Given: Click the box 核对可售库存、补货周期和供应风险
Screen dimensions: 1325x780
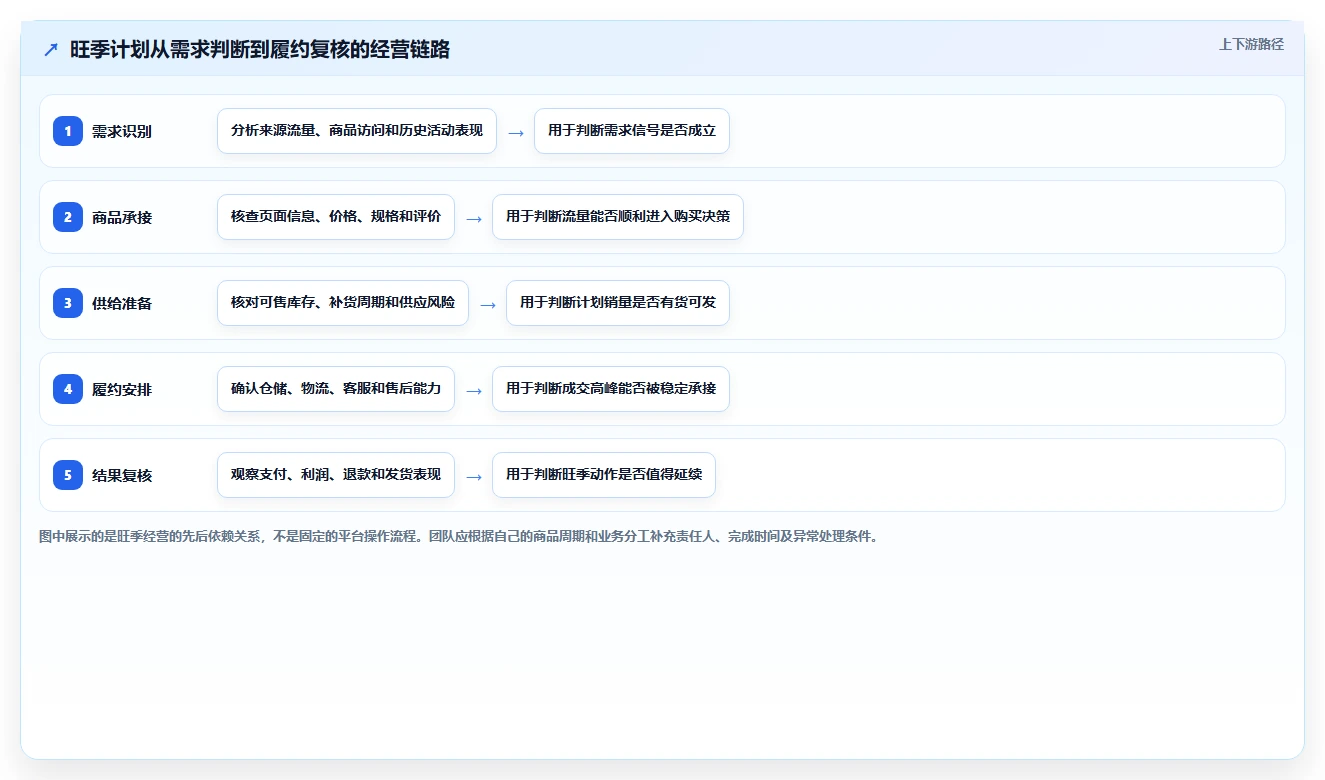Looking at the screenshot, I should [x=343, y=303].
